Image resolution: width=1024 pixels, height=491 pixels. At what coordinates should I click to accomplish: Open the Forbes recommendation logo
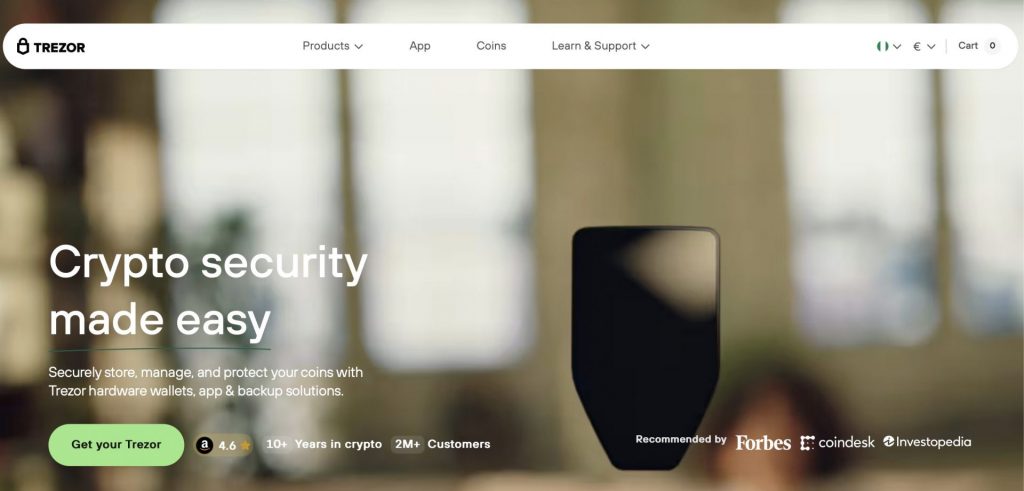point(763,443)
